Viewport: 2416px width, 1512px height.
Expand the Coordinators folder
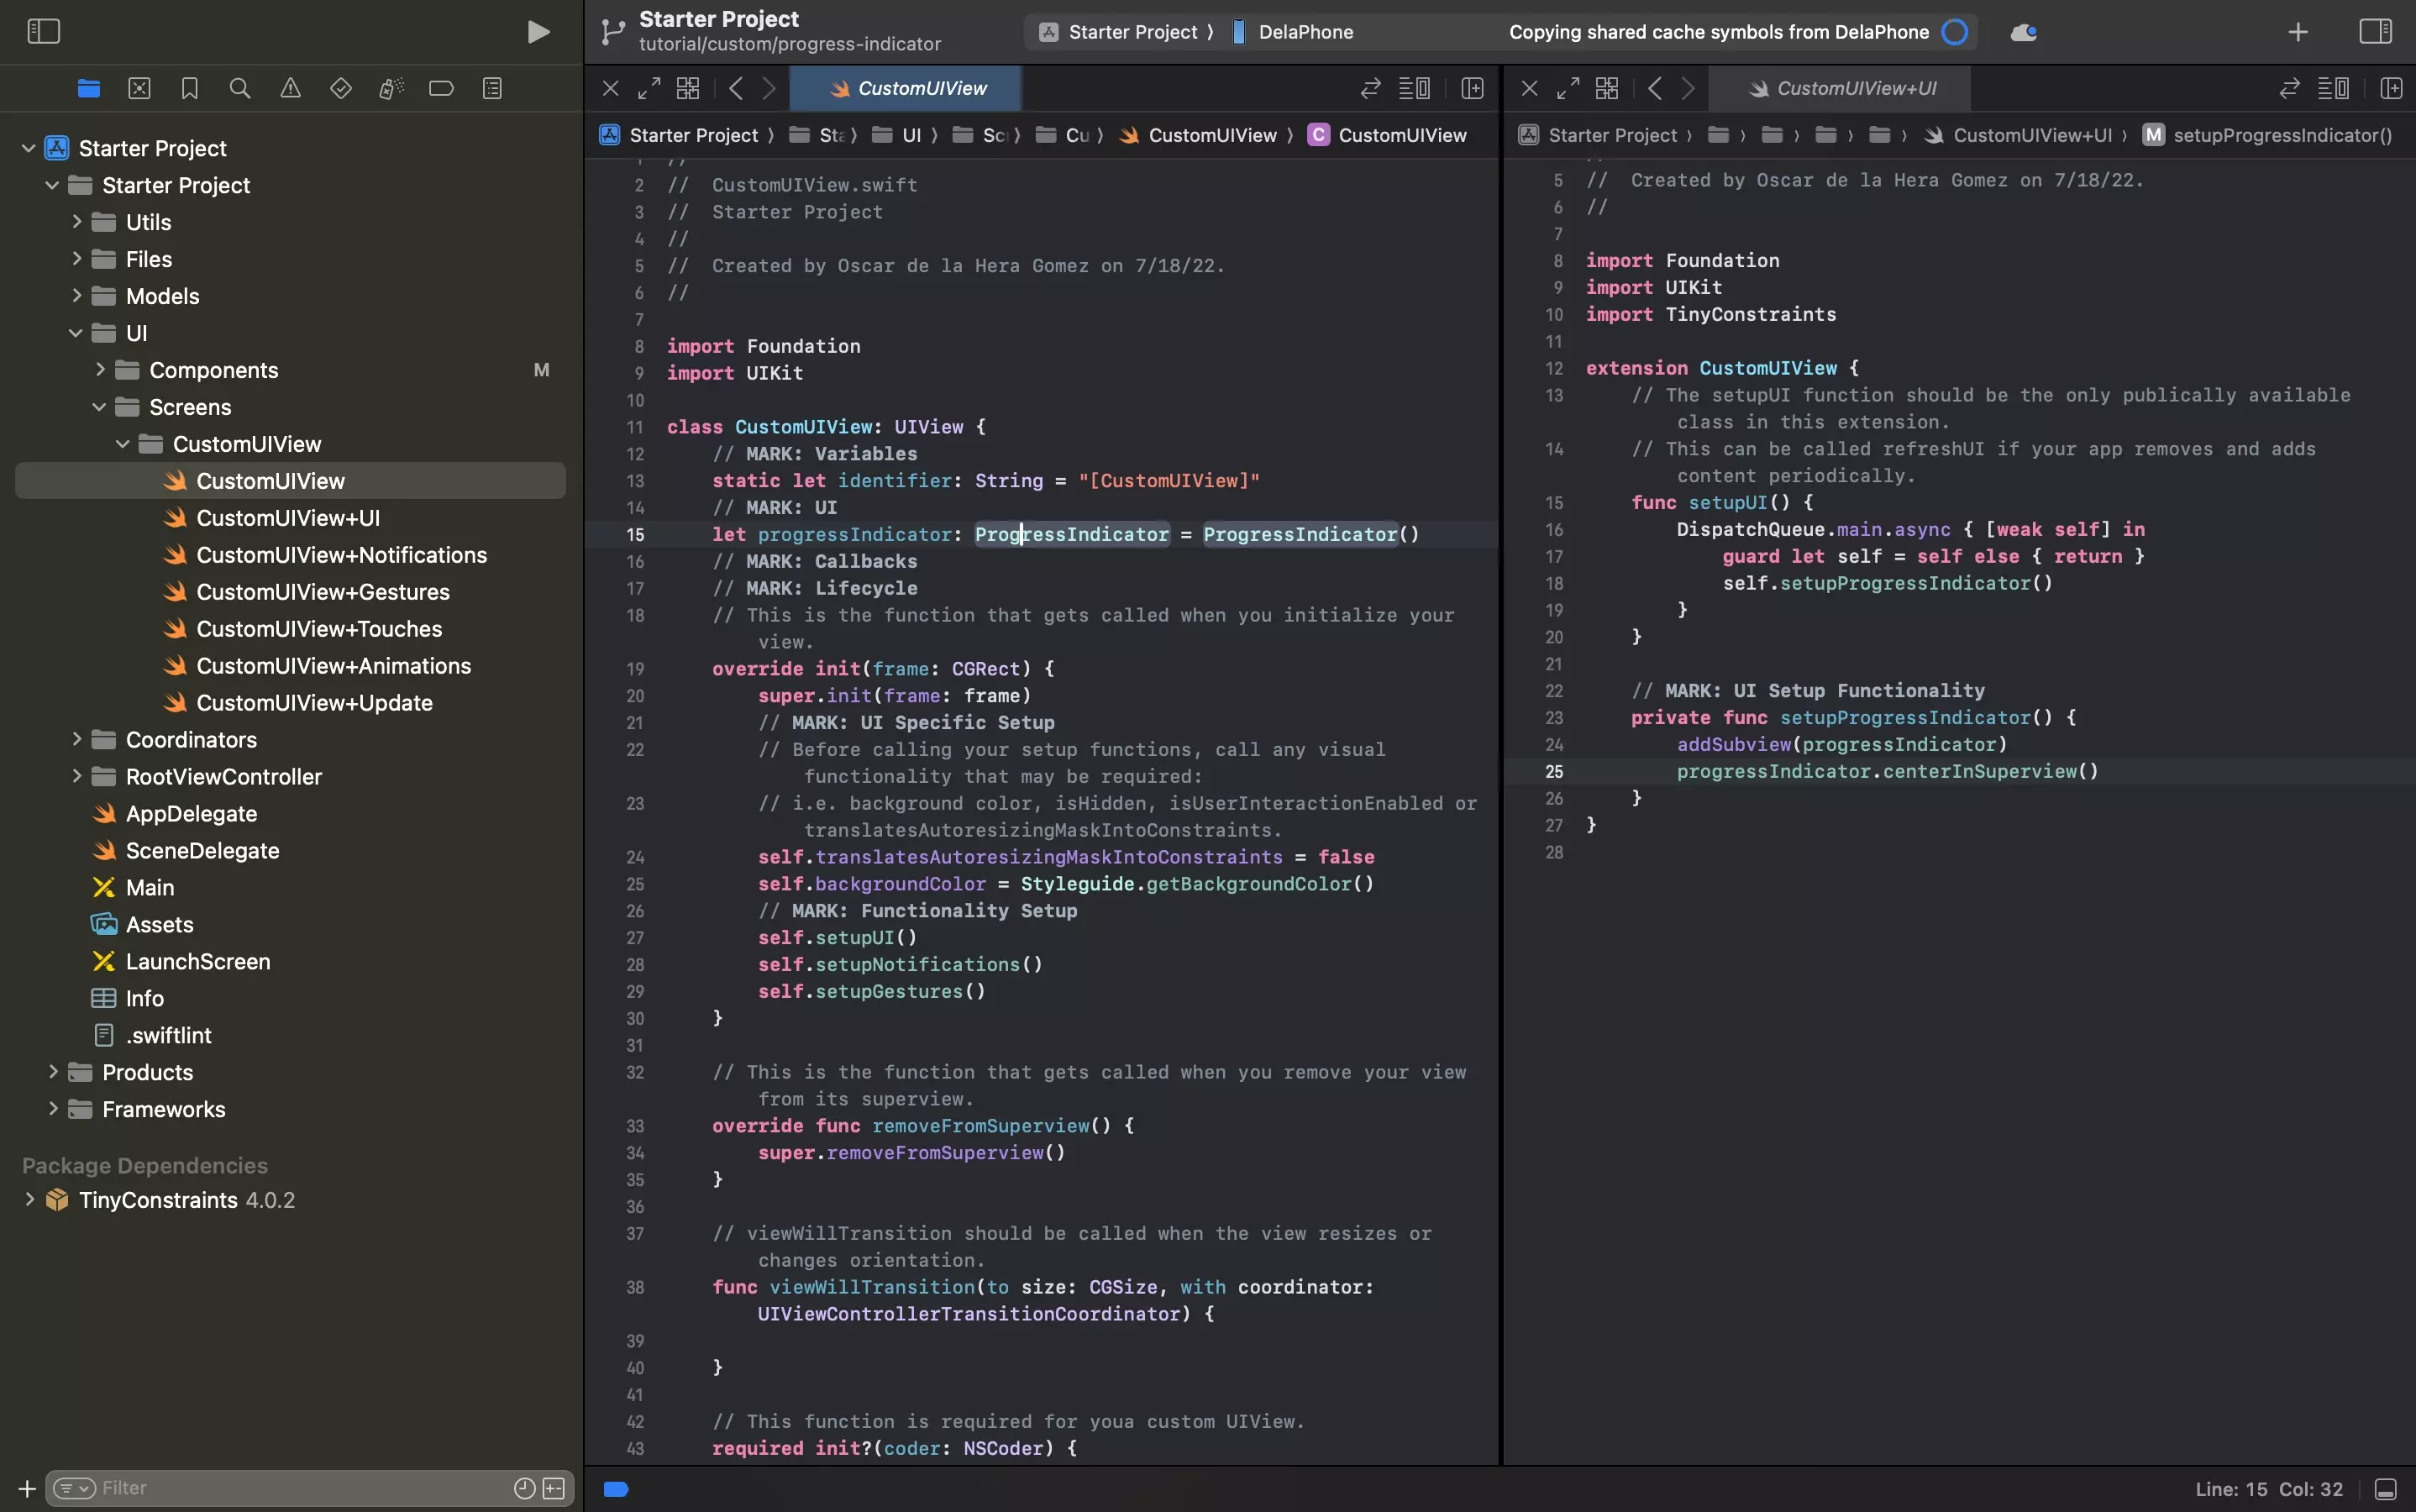pyautogui.click(x=76, y=740)
